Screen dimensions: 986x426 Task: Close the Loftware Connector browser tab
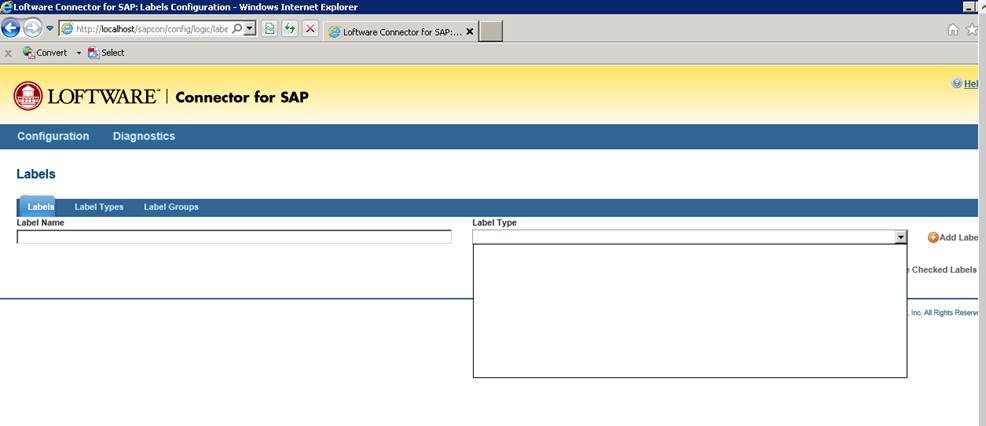point(470,31)
